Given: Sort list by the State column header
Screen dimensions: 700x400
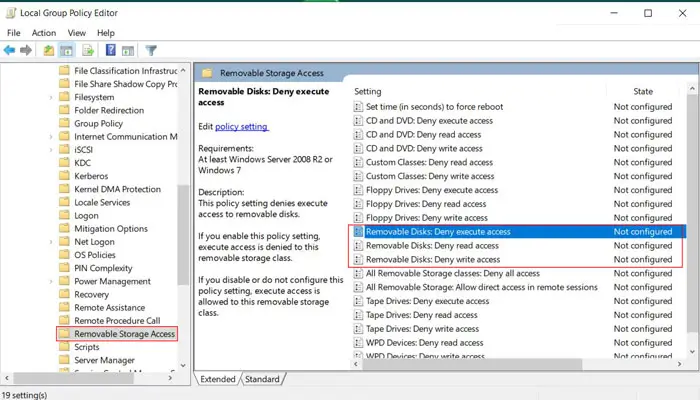Looking at the screenshot, I should (642, 91).
